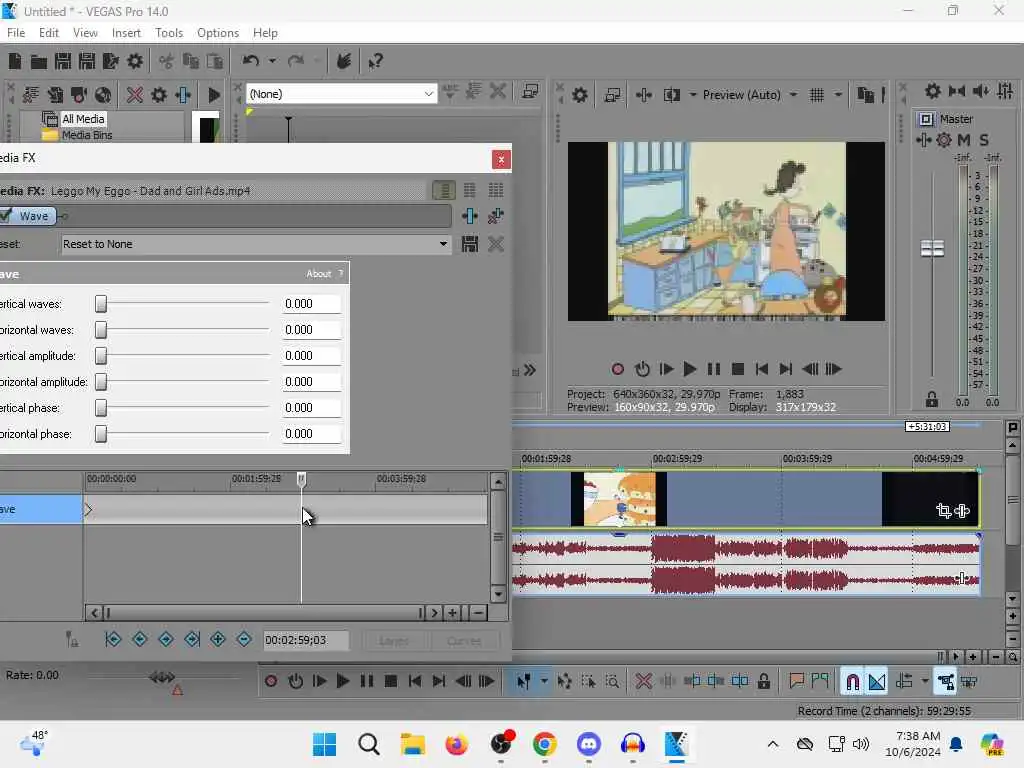Save the Wave preset
This screenshot has width=1024, height=768.
pos(470,244)
